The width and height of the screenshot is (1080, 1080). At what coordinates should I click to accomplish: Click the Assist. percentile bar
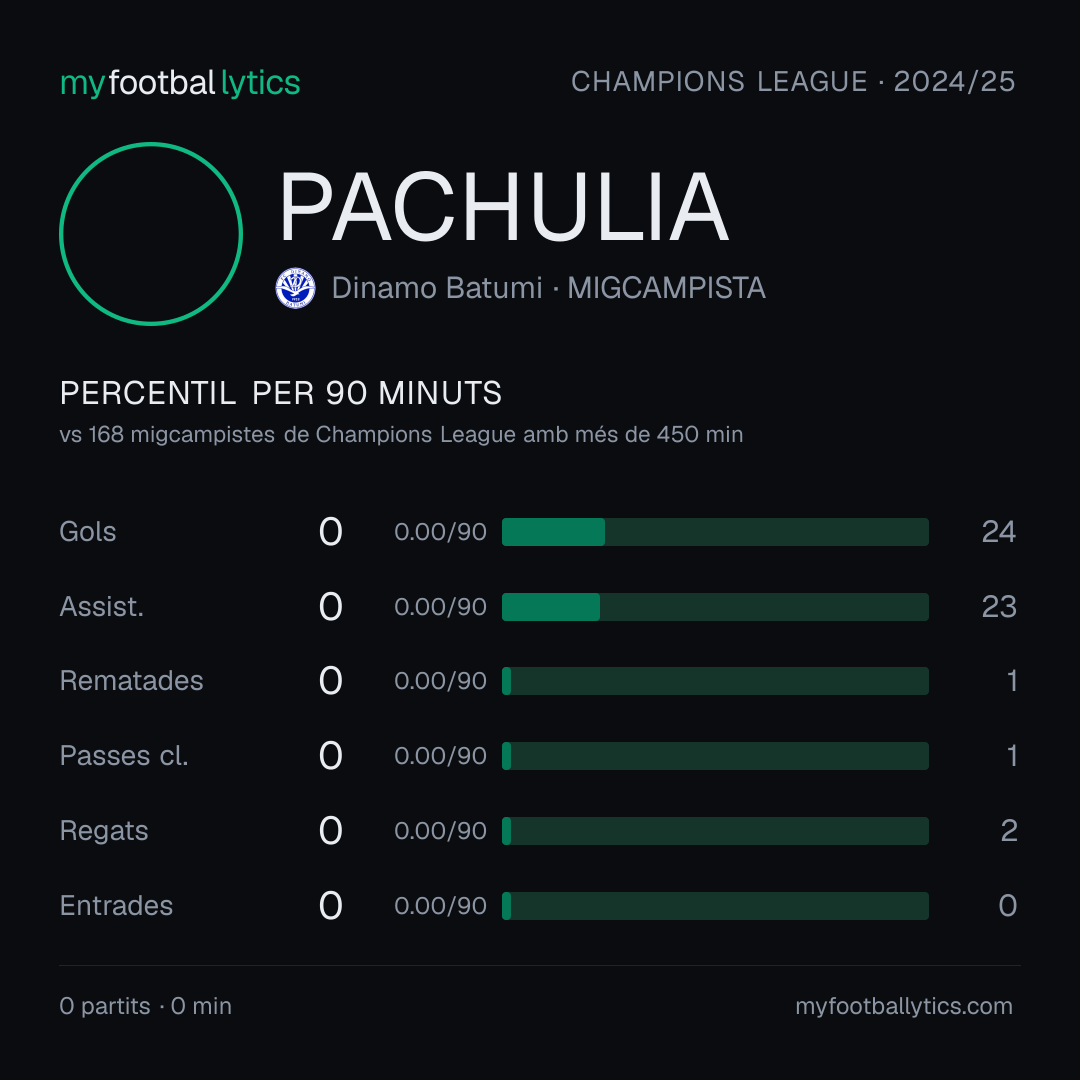pyautogui.click(x=715, y=607)
